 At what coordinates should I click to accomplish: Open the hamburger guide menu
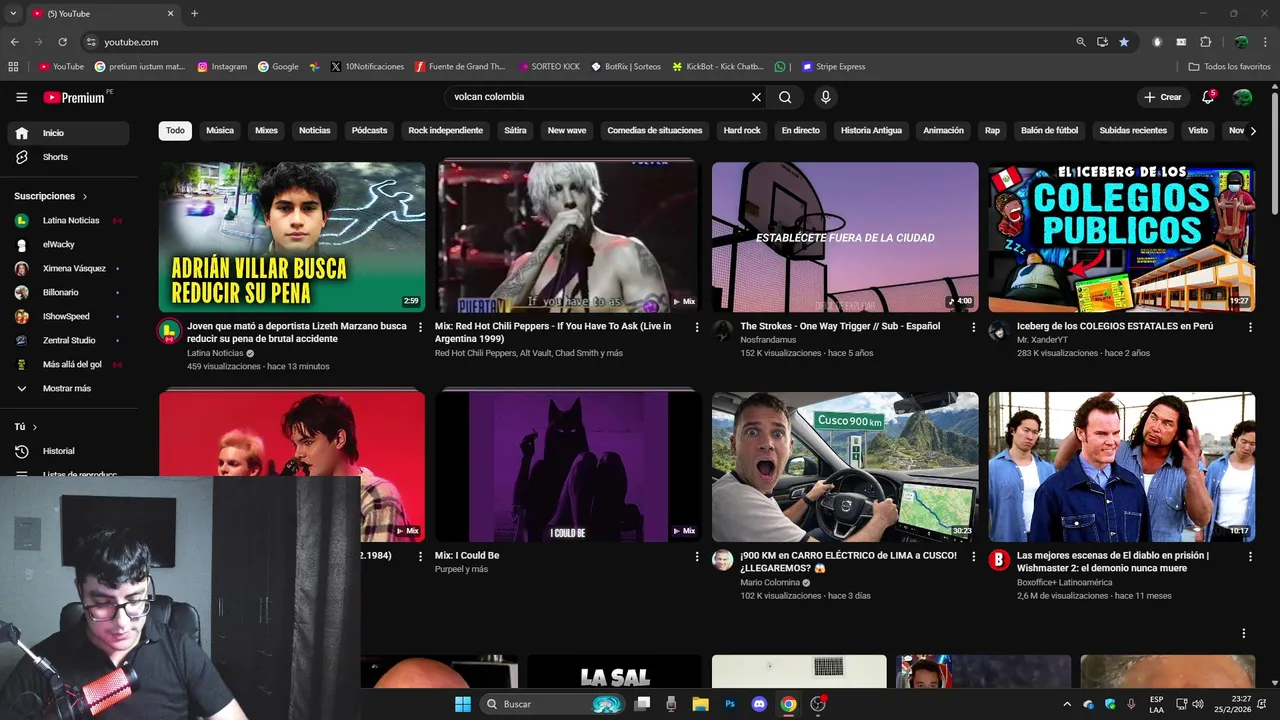(21, 97)
